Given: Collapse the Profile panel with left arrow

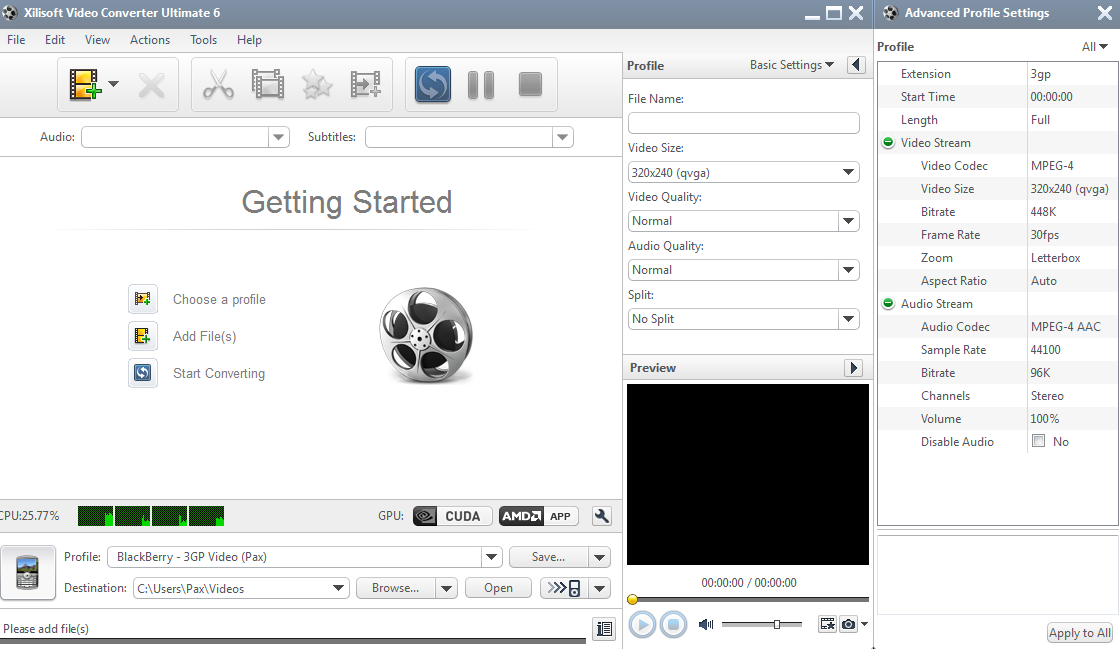Looking at the screenshot, I should coord(856,65).
